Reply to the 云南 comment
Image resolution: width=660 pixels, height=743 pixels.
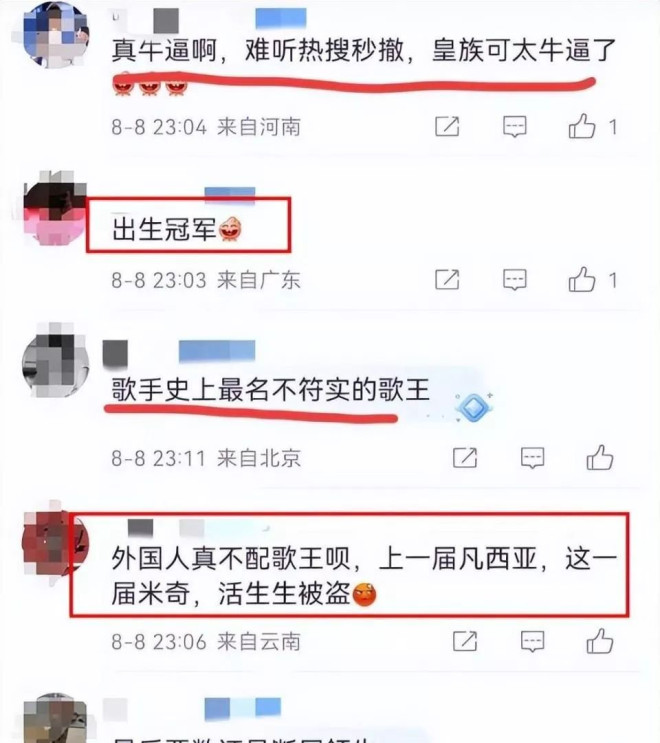click(533, 642)
